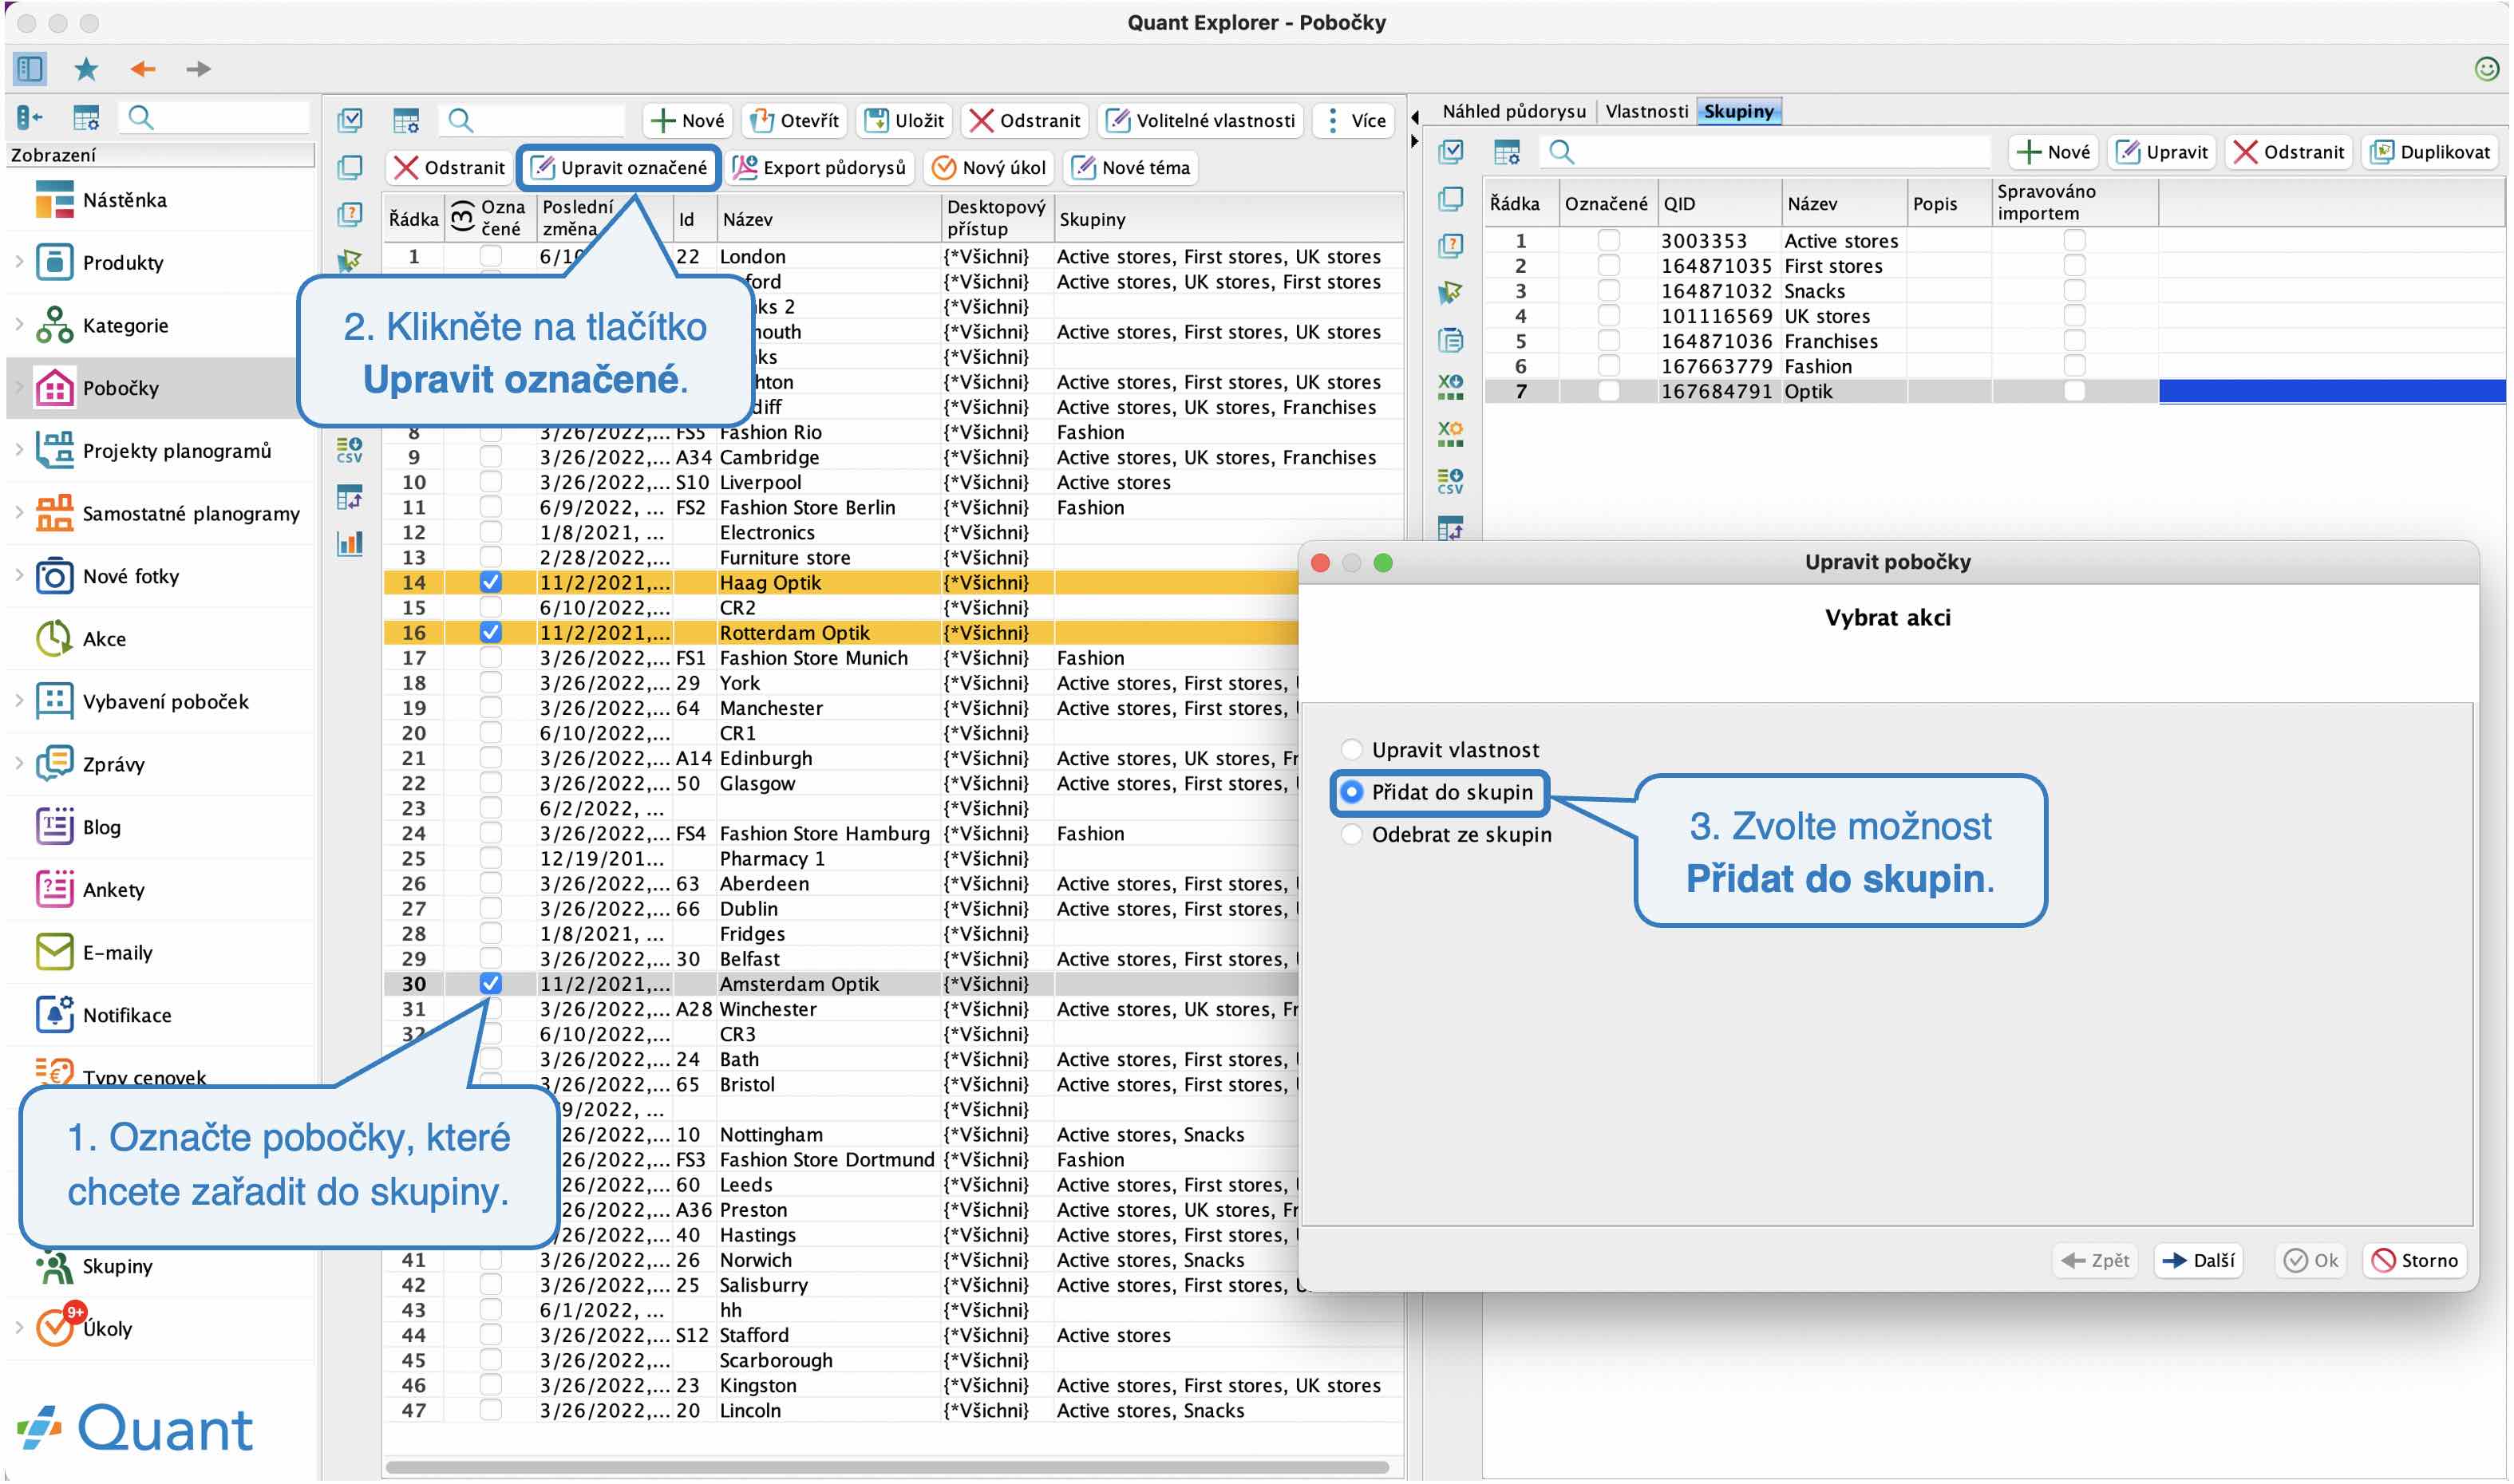2514x1484 pixels.
Task: Uncheck Amsterdam Optik row checkbox
Action: [x=490, y=983]
